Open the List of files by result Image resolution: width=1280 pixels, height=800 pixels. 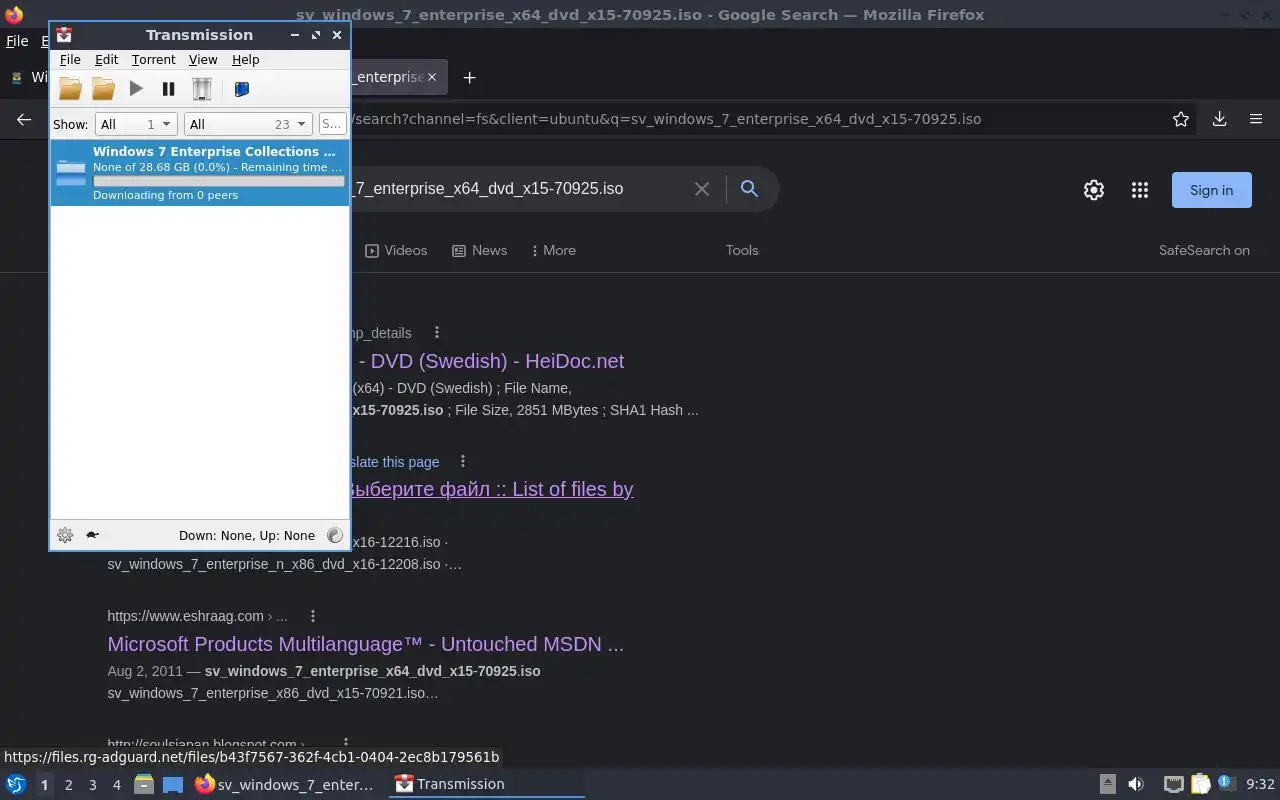pyautogui.click(x=492, y=489)
